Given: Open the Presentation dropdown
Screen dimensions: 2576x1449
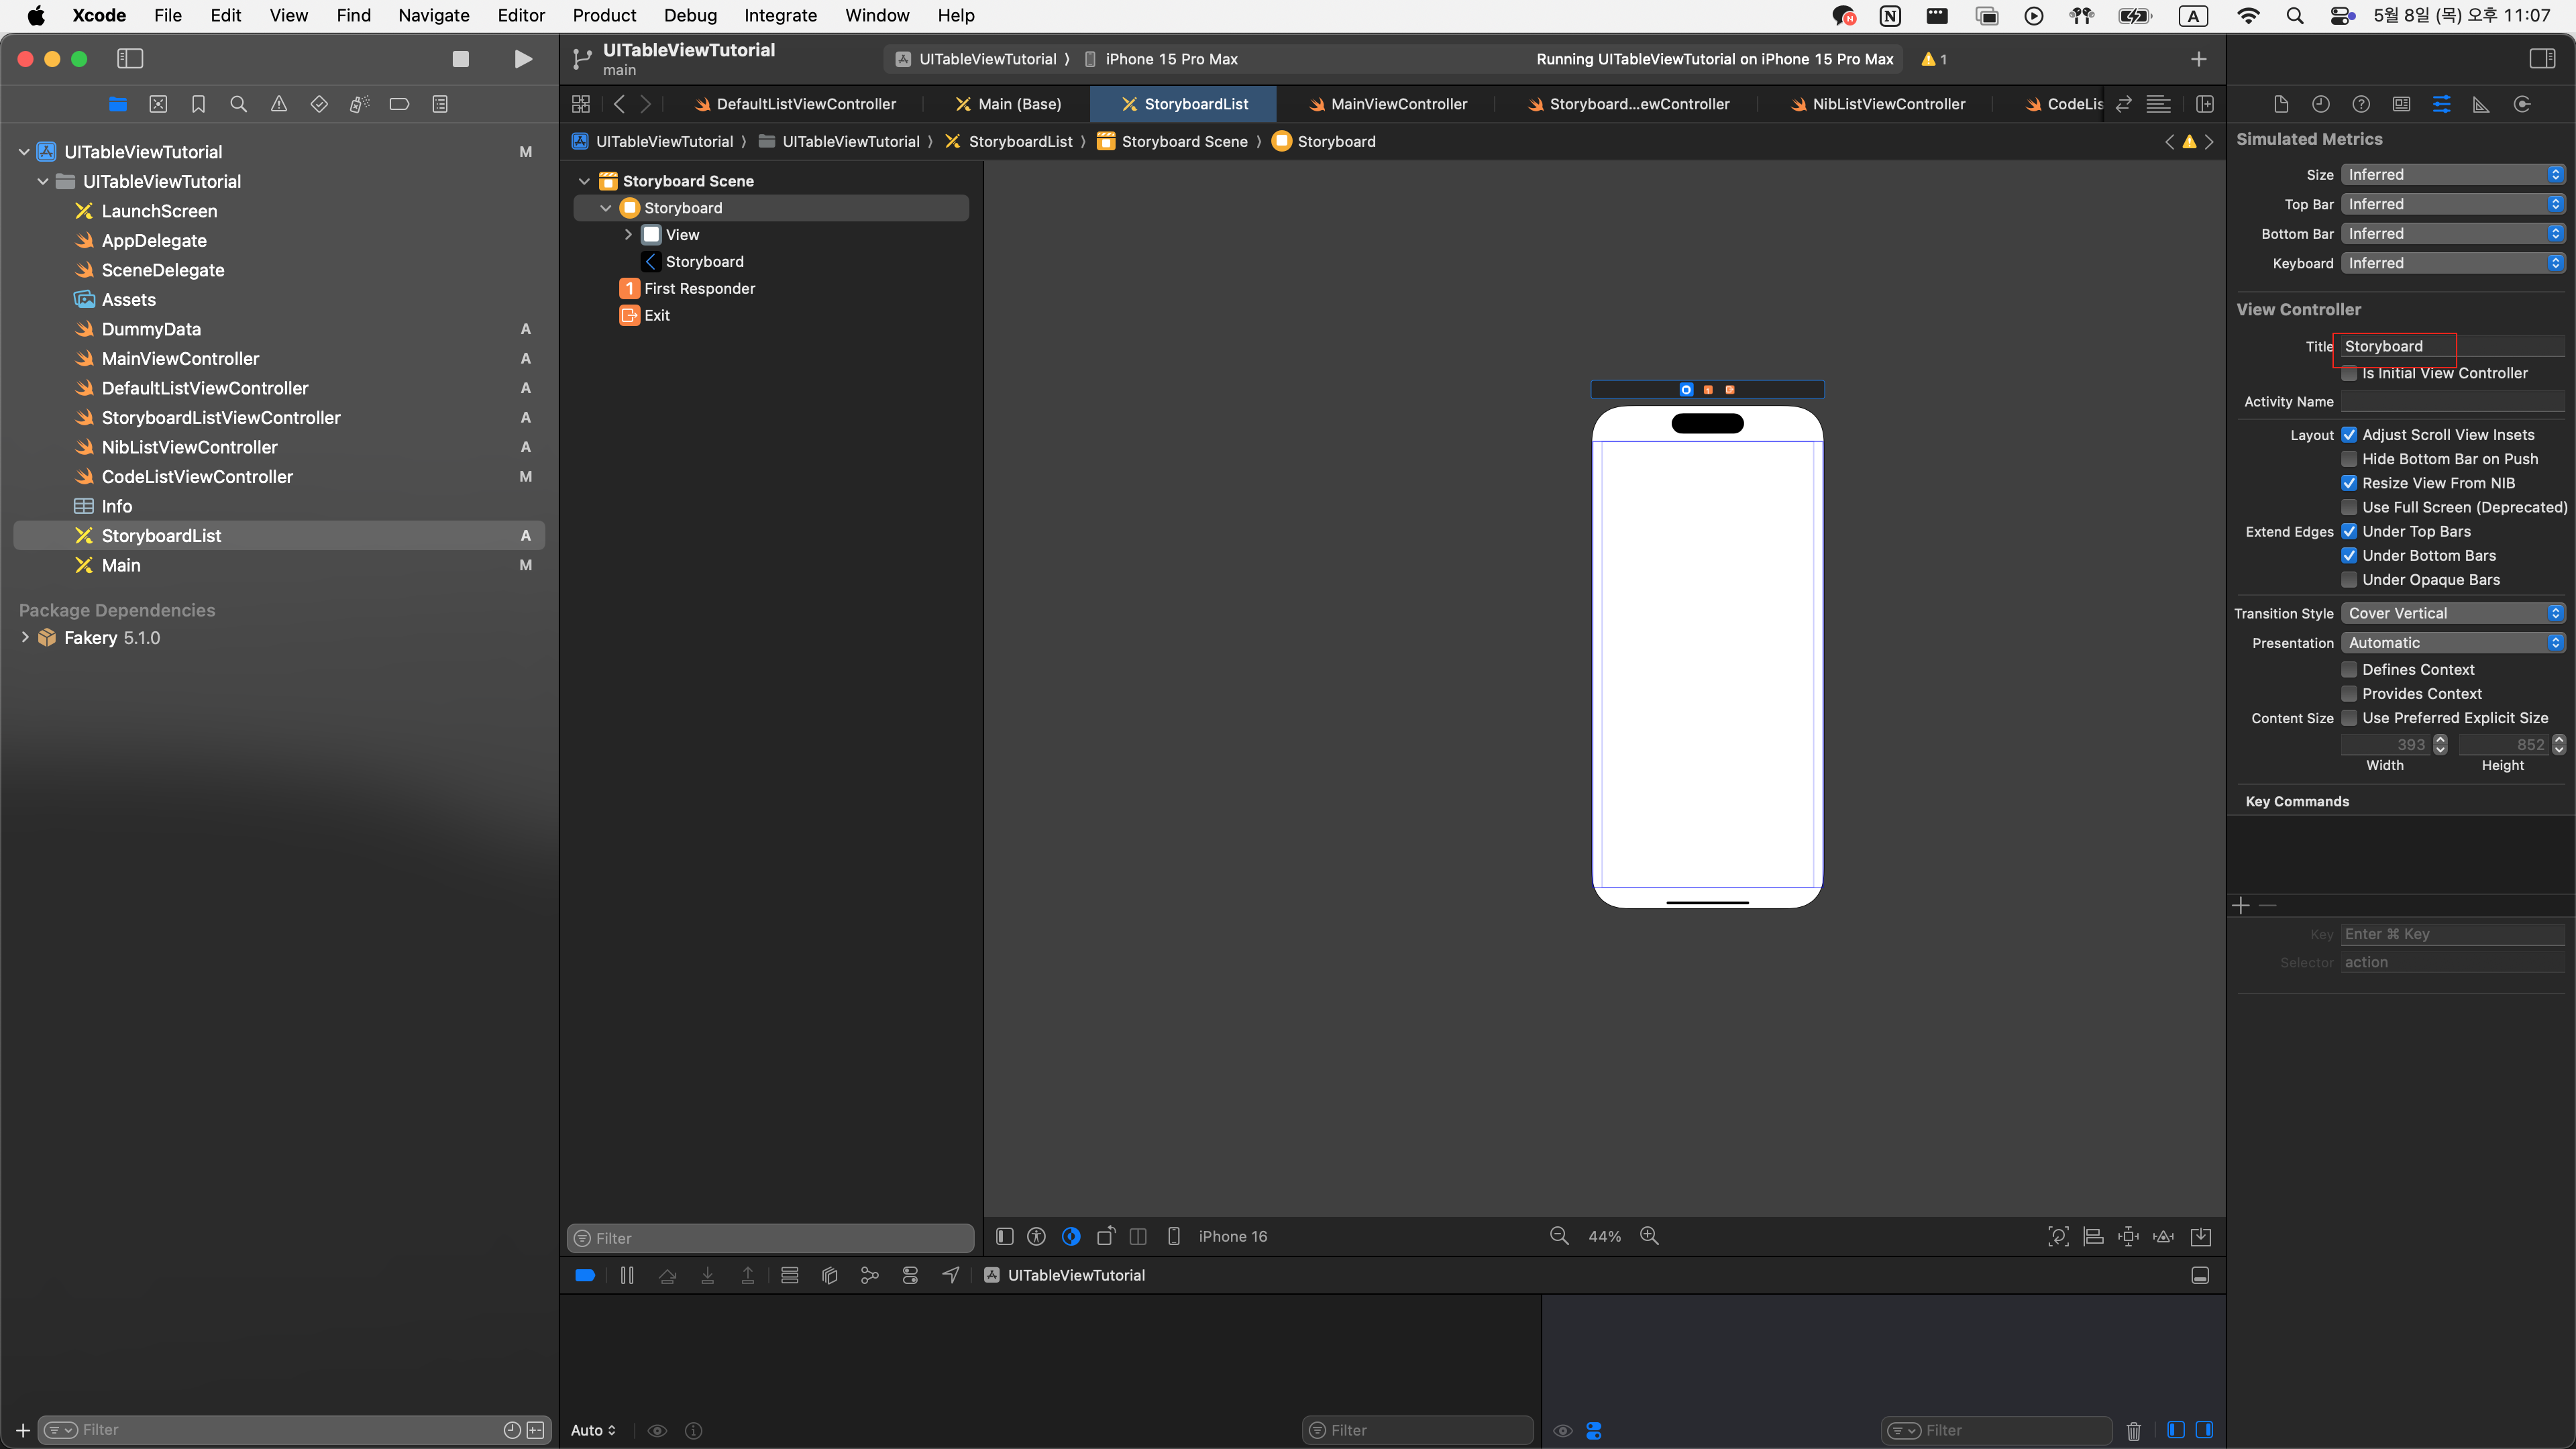Looking at the screenshot, I should [x=2452, y=643].
